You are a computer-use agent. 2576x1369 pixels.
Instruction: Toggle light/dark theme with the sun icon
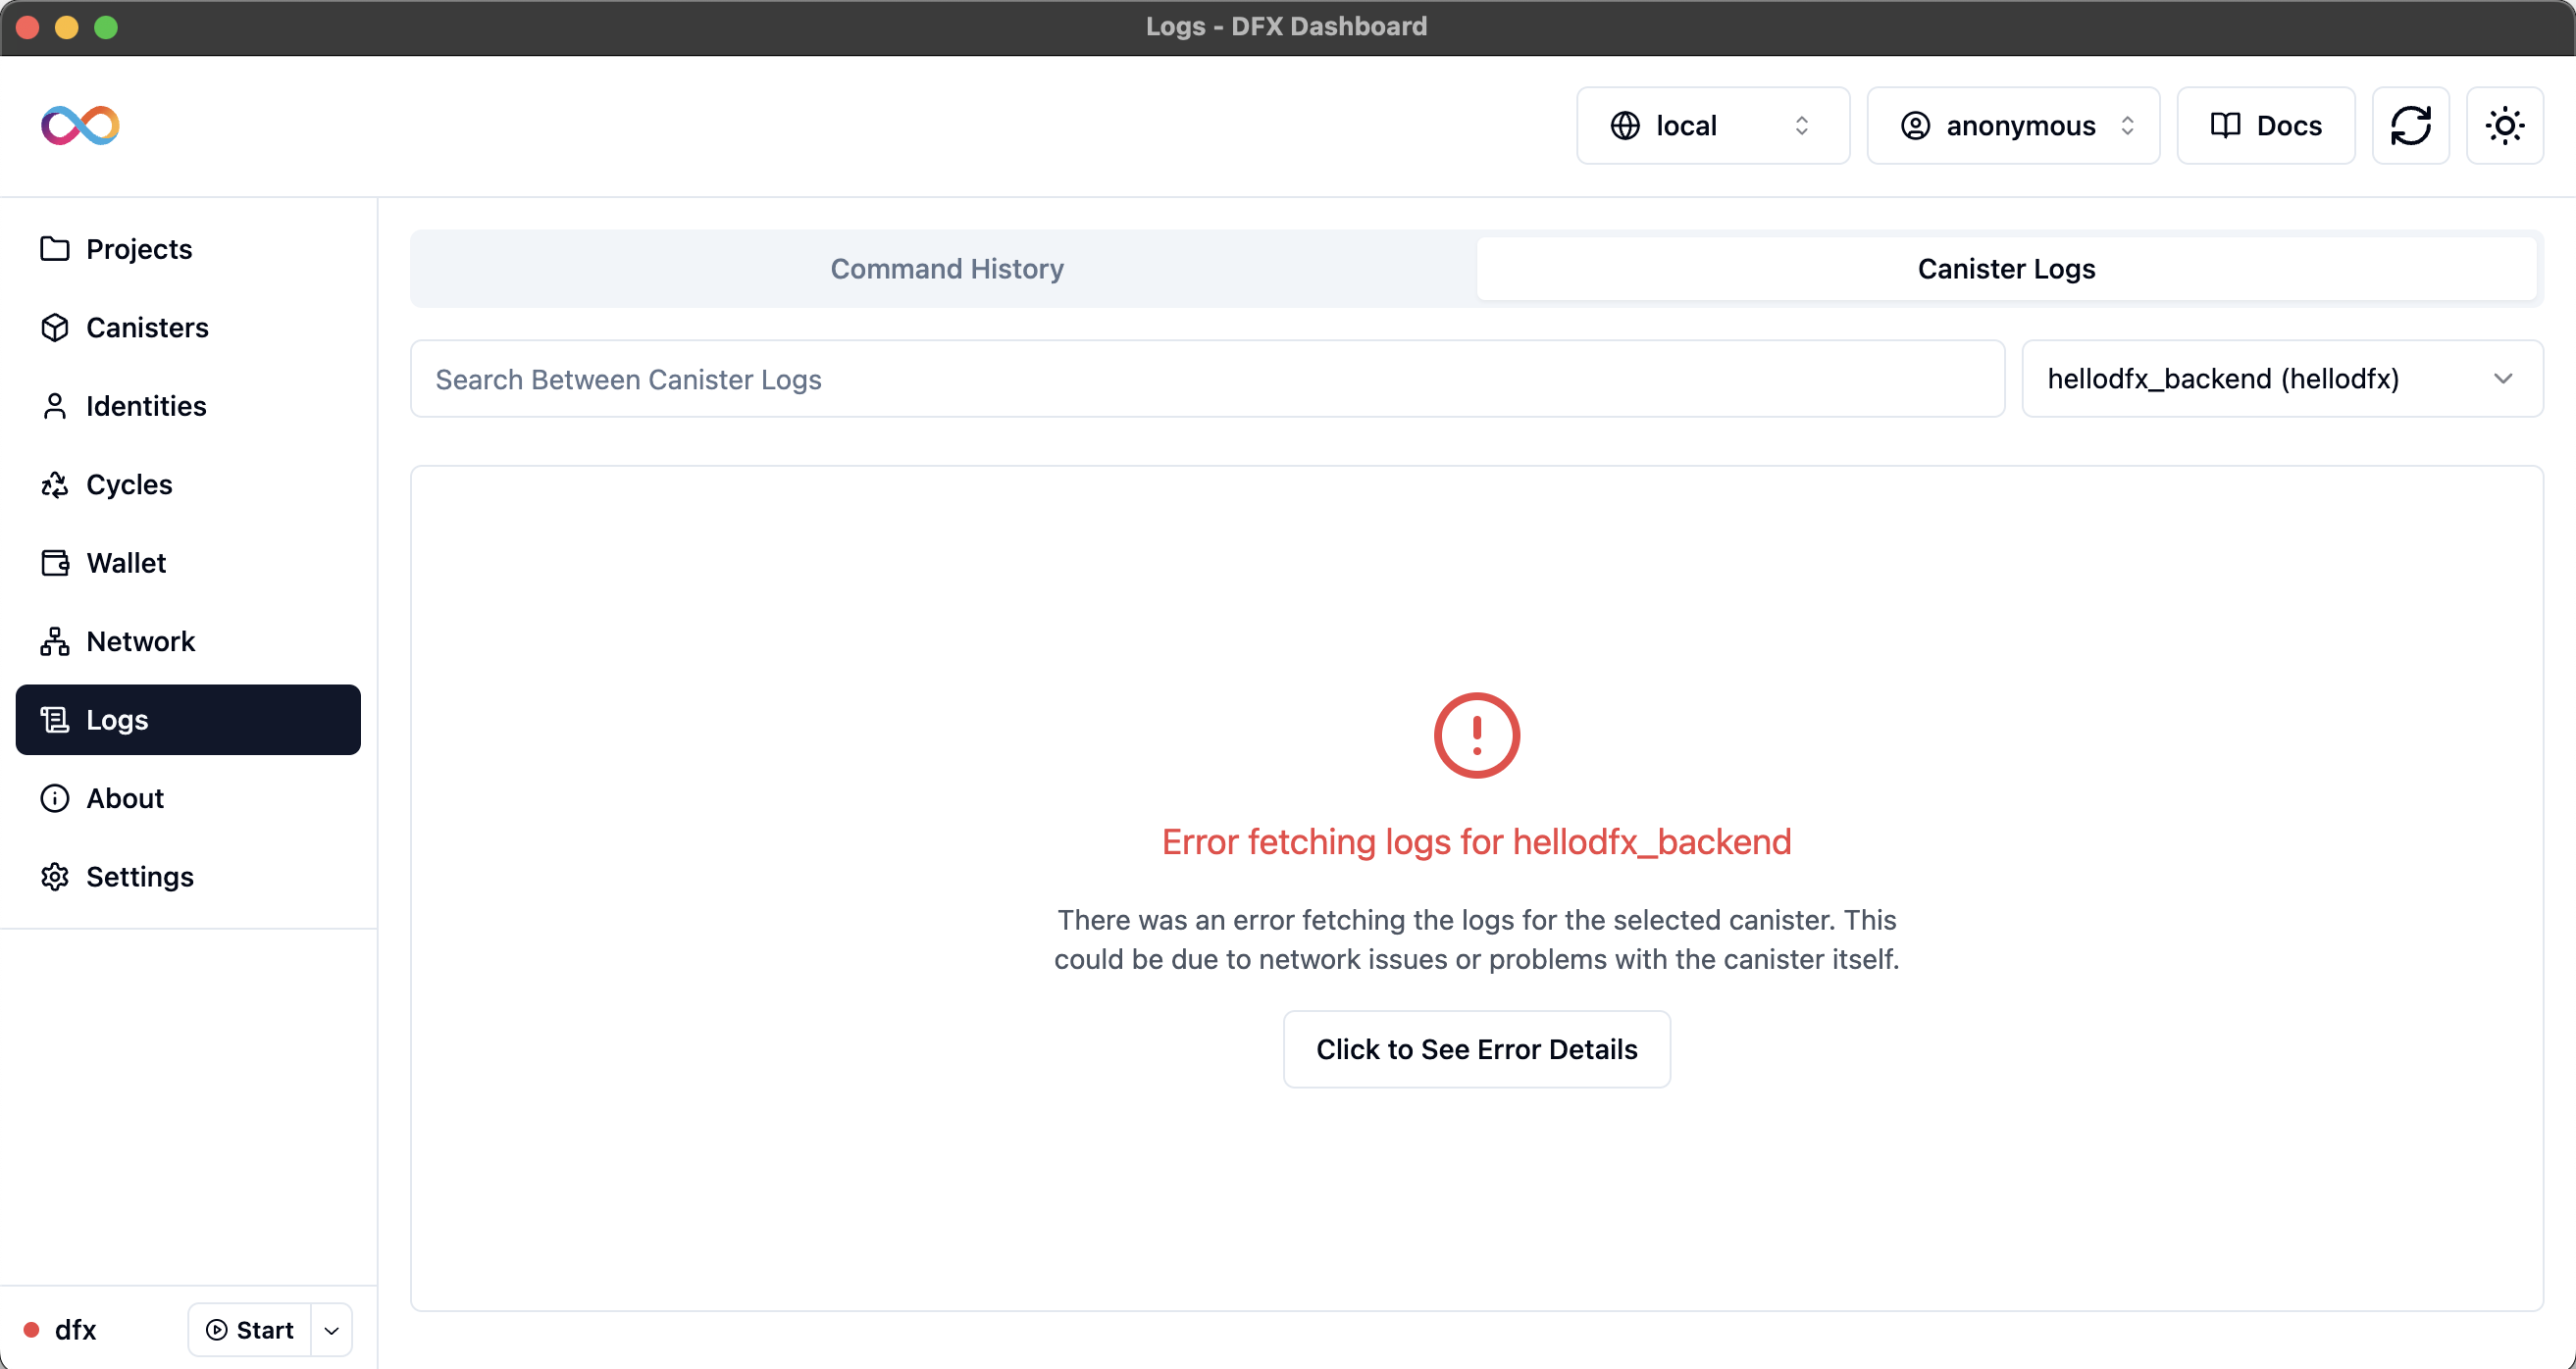click(2504, 126)
